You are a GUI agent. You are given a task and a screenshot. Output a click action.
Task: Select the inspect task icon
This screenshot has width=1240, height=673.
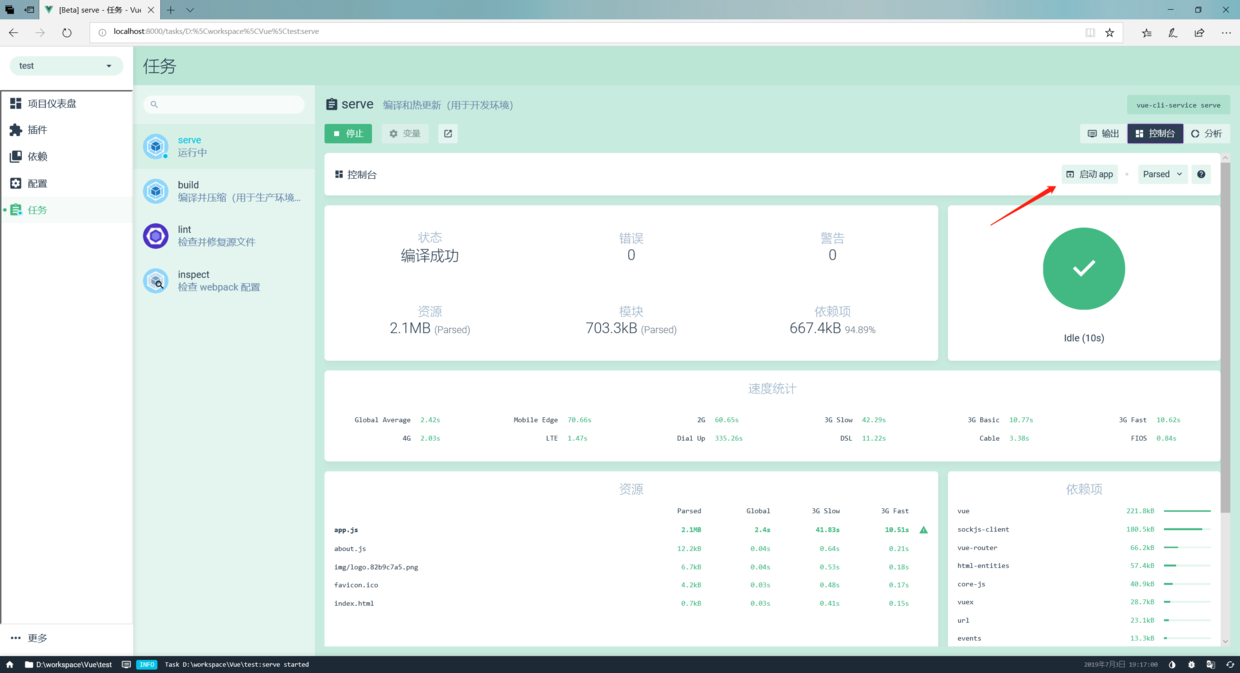[x=155, y=280]
